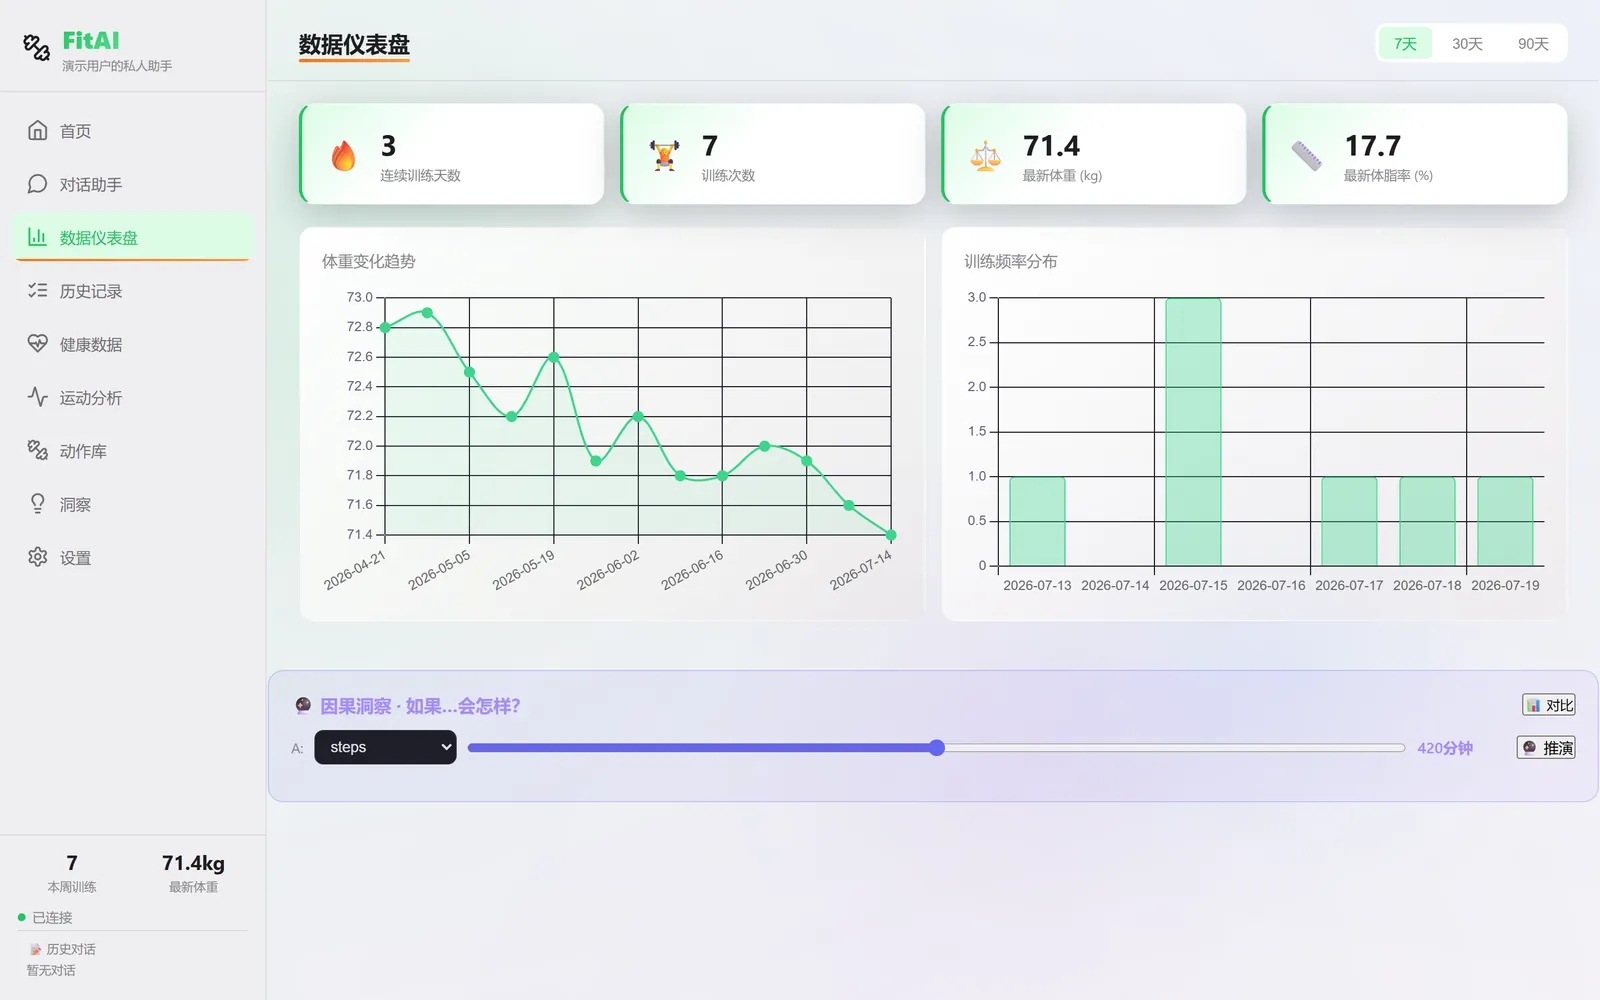This screenshot has width=1600, height=1000.
Task: Click the 2026-07-13 bar in frequency chart
Action: coord(1037,521)
